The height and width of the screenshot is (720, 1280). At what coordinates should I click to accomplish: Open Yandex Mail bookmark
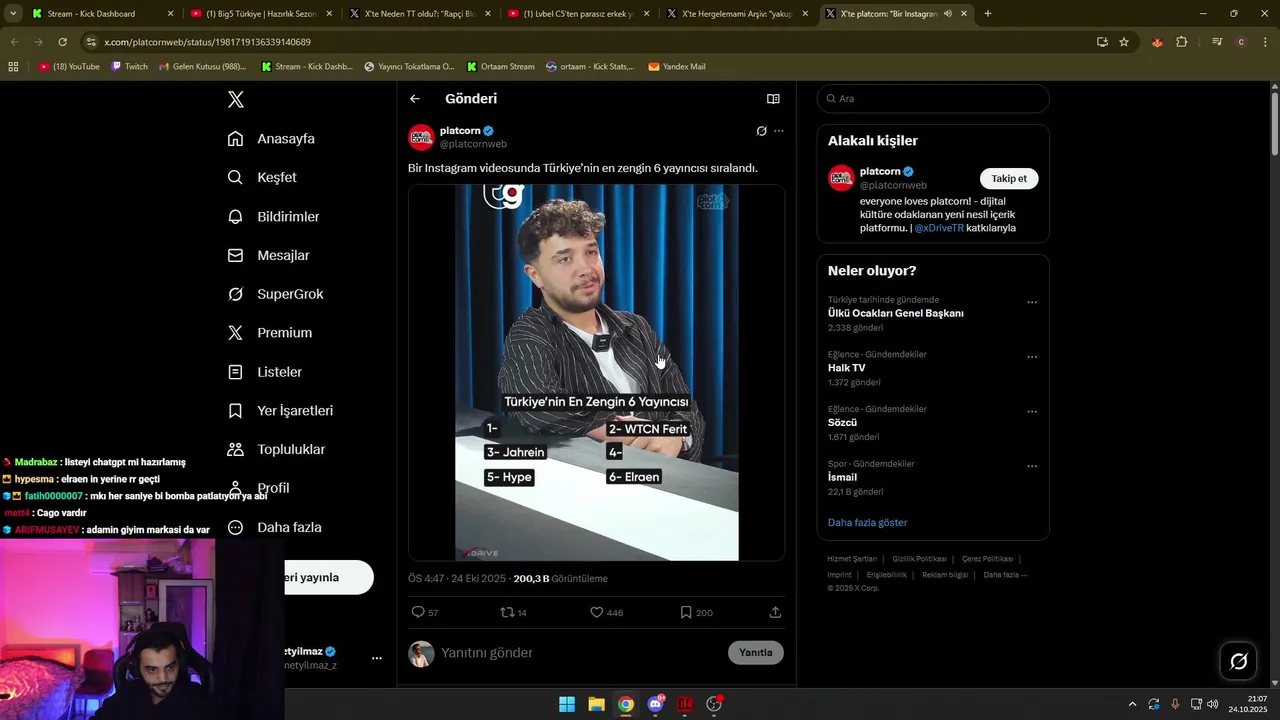(x=676, y=67)
